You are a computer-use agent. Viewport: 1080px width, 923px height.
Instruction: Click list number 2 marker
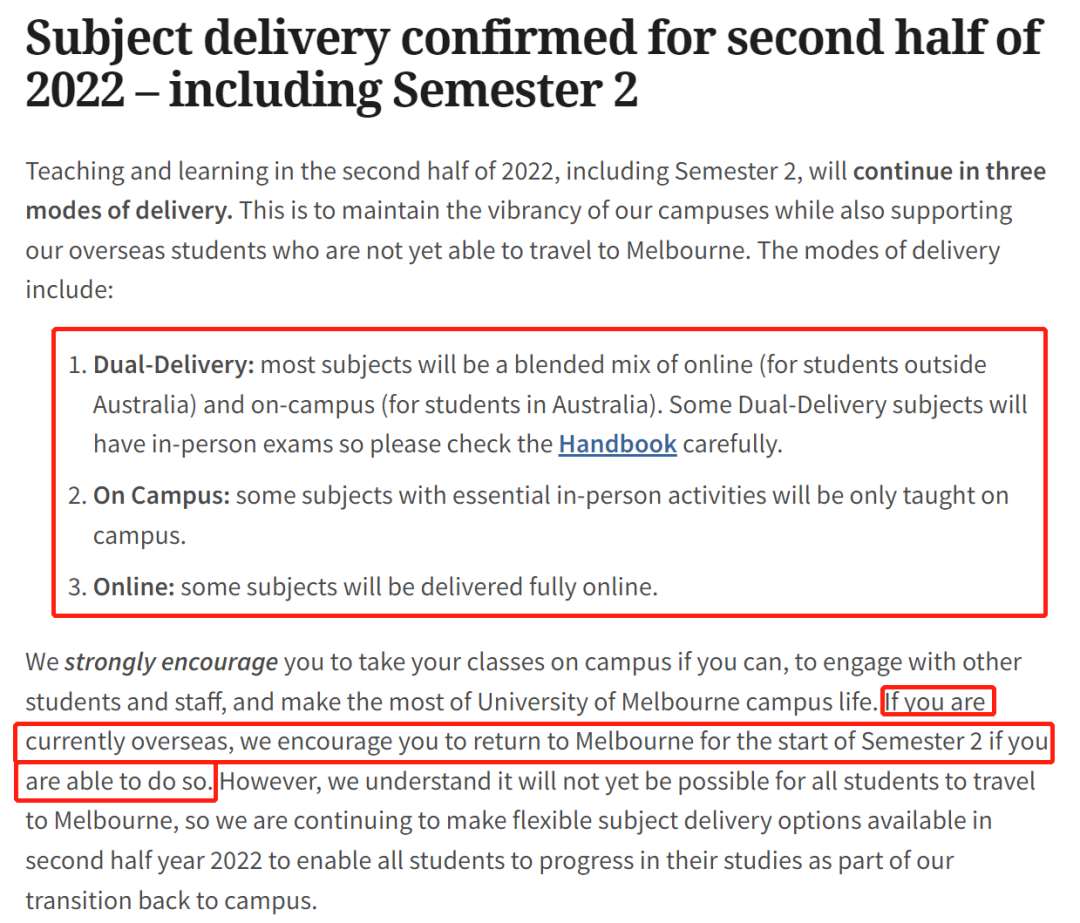[x=77, y=496]
